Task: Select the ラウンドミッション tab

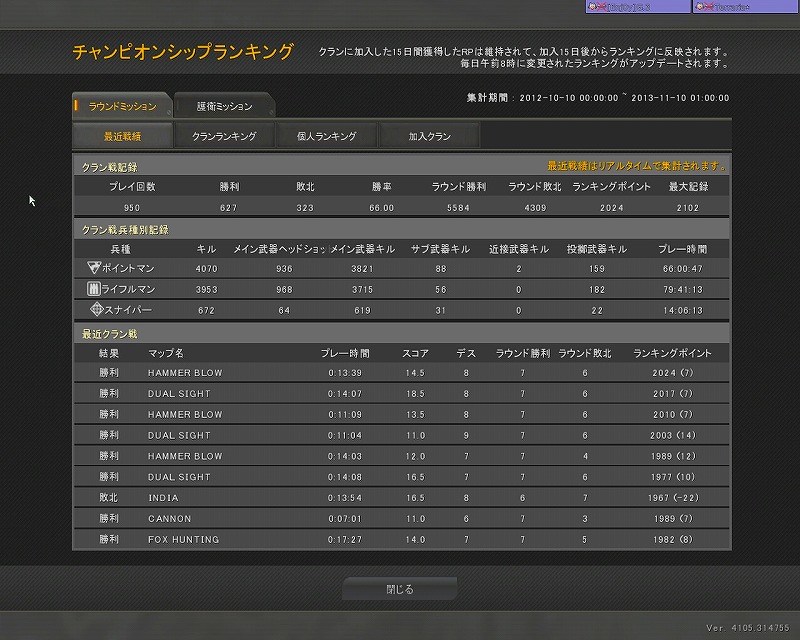Action: (122, 106)
